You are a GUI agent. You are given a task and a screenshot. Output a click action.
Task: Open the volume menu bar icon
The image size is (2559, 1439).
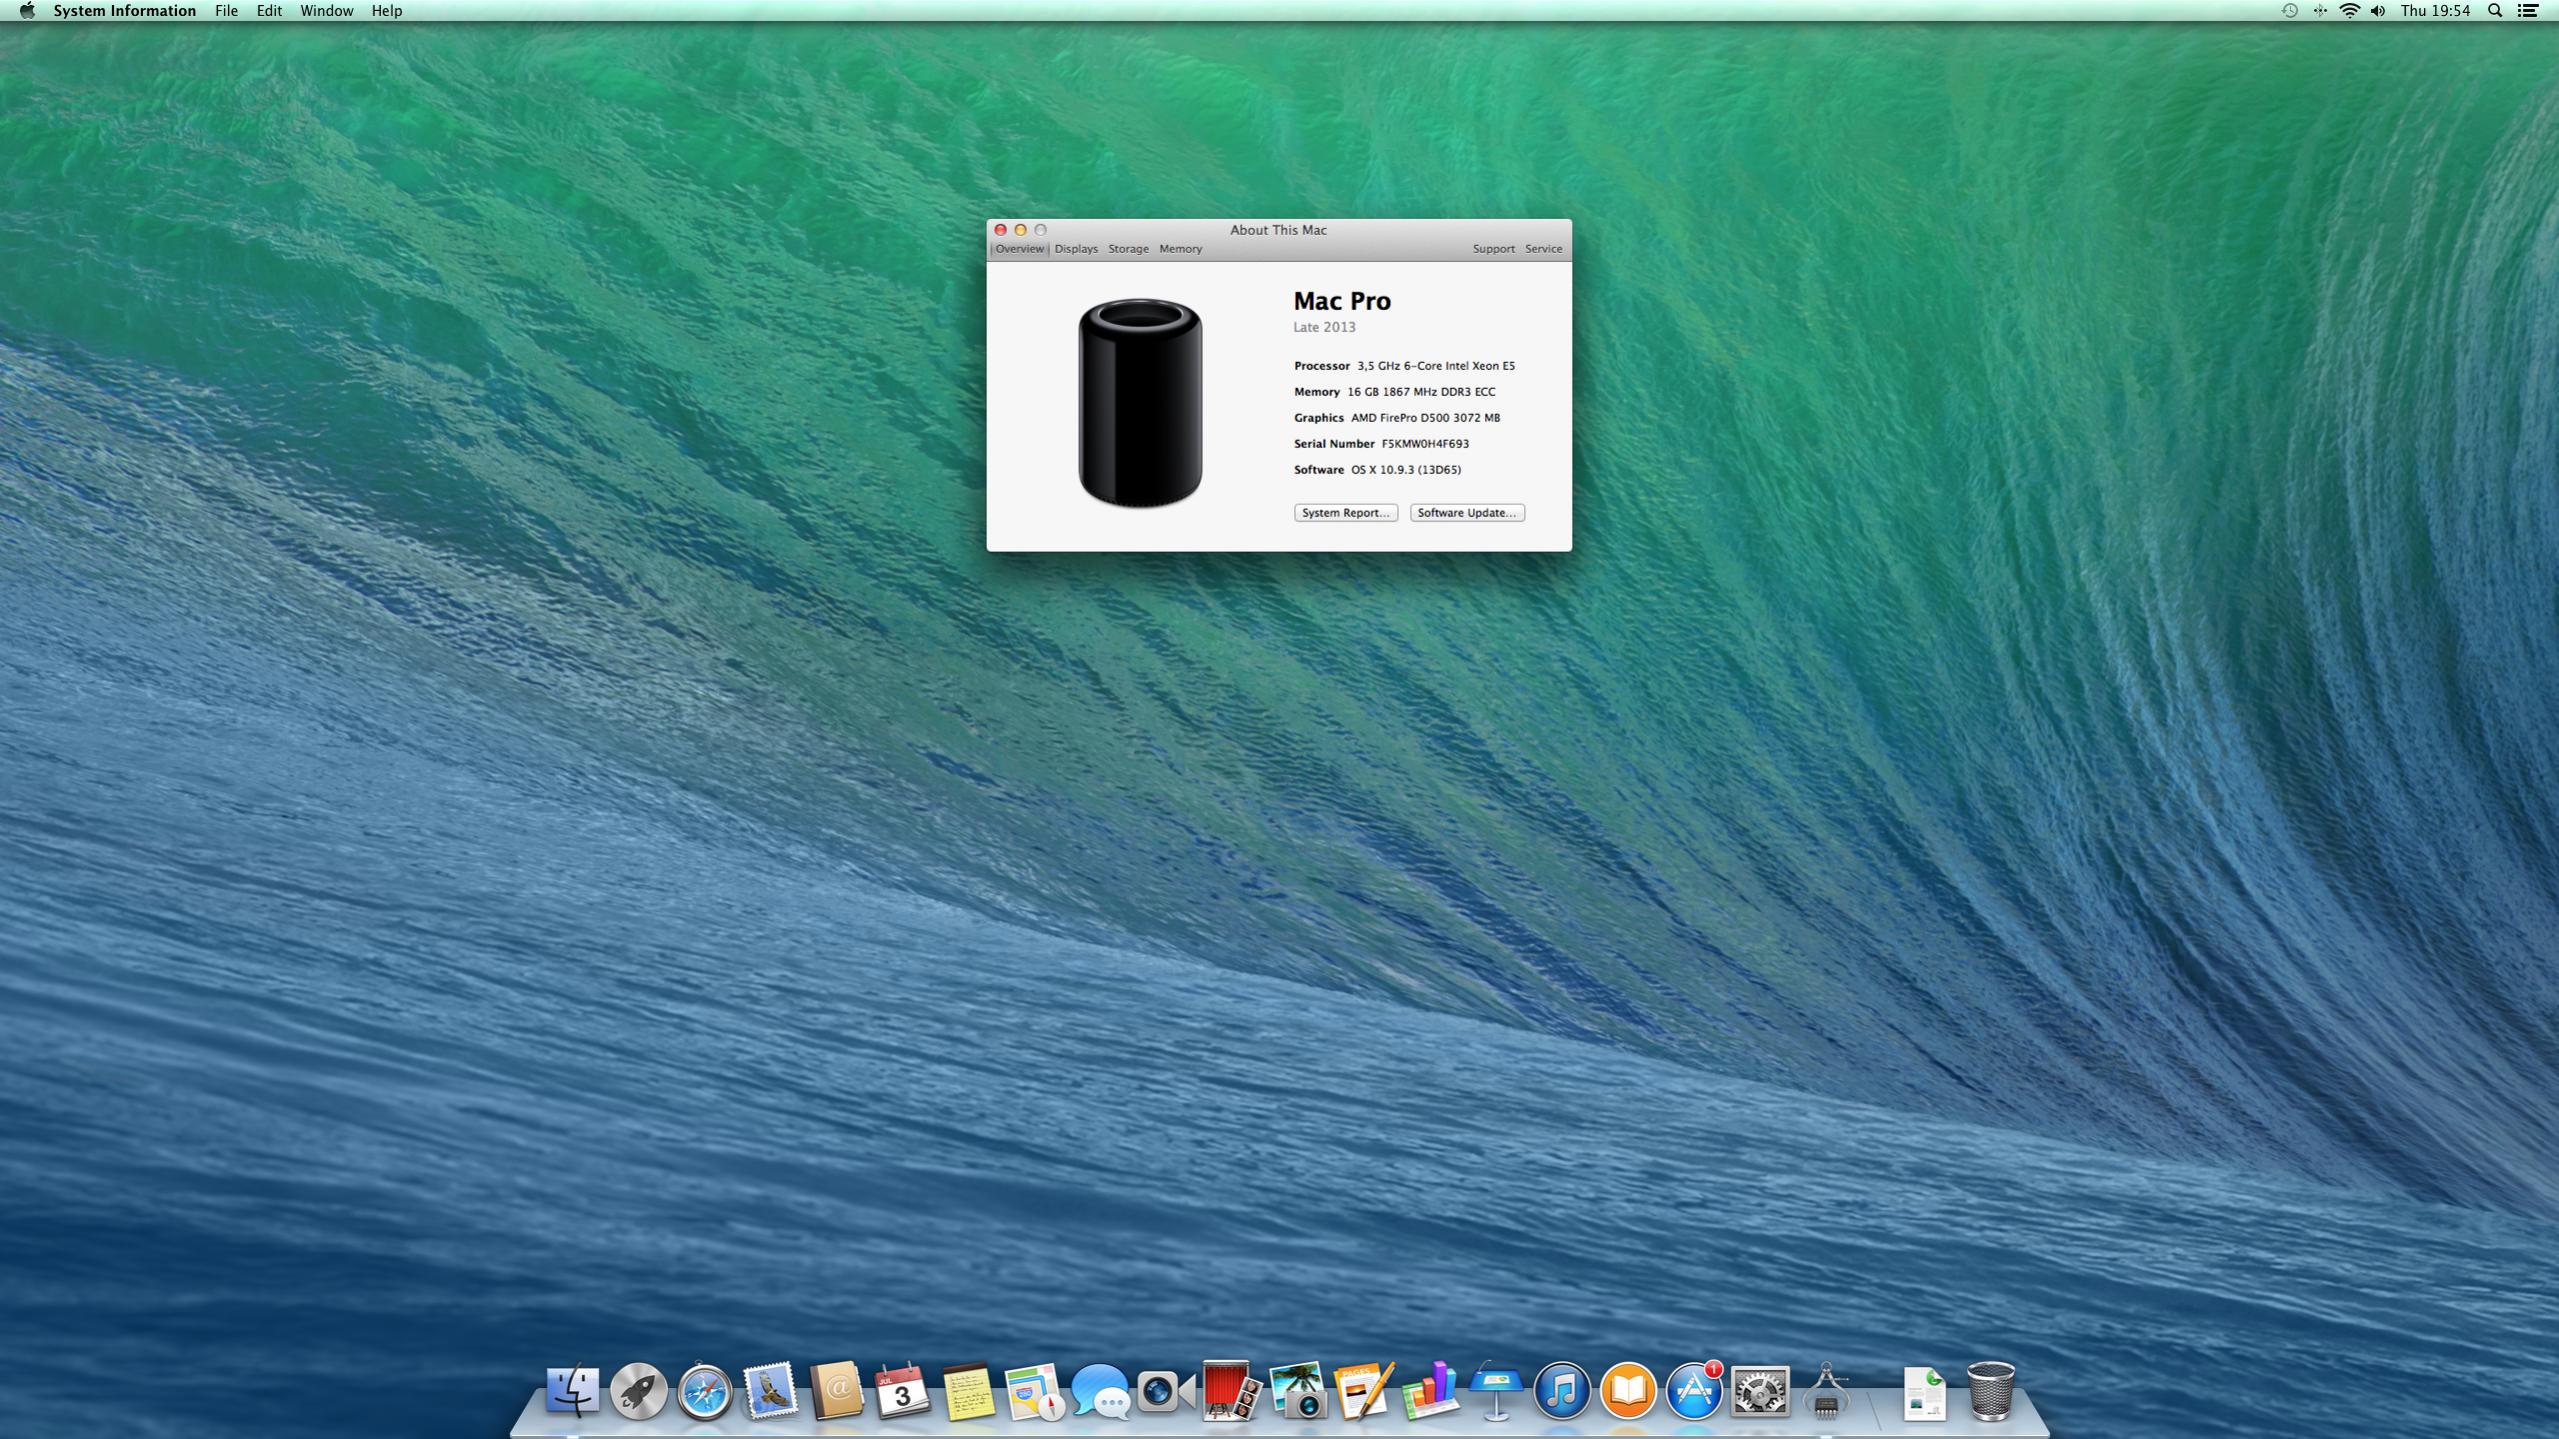2378,11
